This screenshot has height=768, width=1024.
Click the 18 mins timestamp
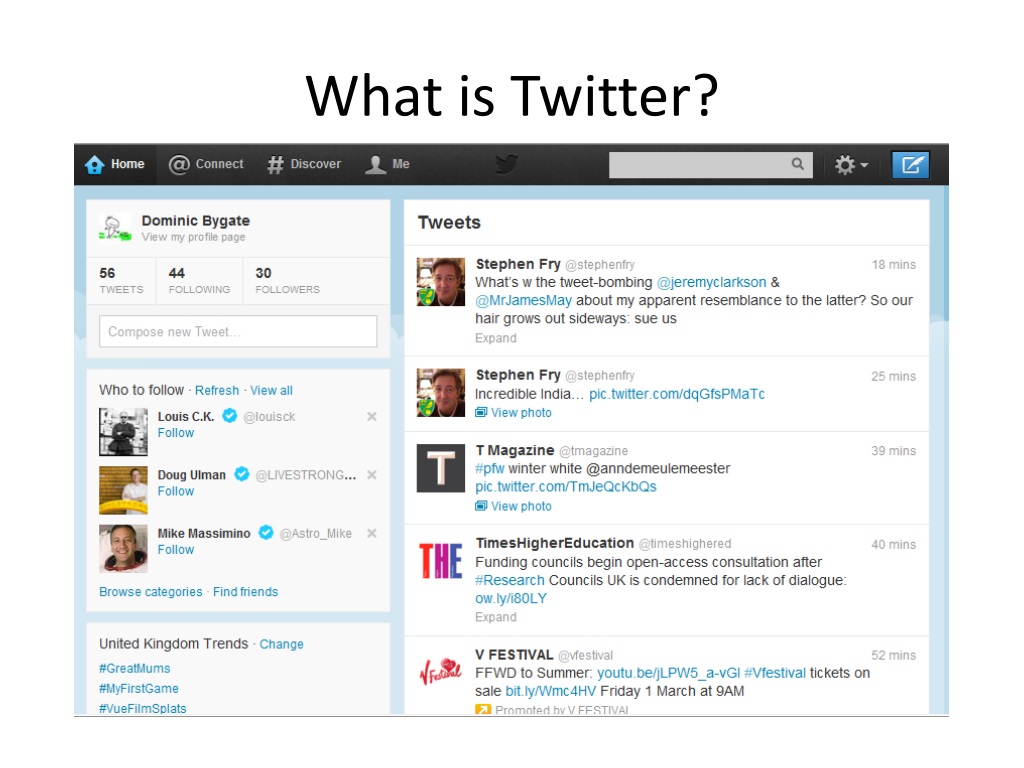coord(893,264)
